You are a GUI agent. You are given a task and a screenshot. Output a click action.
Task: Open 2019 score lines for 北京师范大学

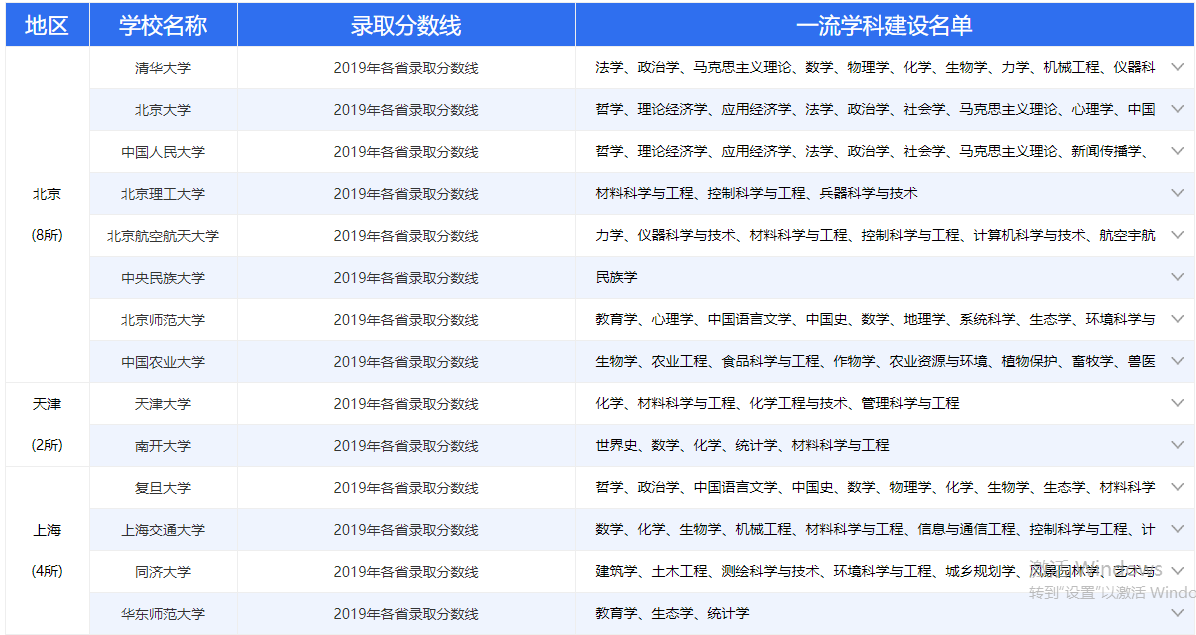click(x=406, y=319)
